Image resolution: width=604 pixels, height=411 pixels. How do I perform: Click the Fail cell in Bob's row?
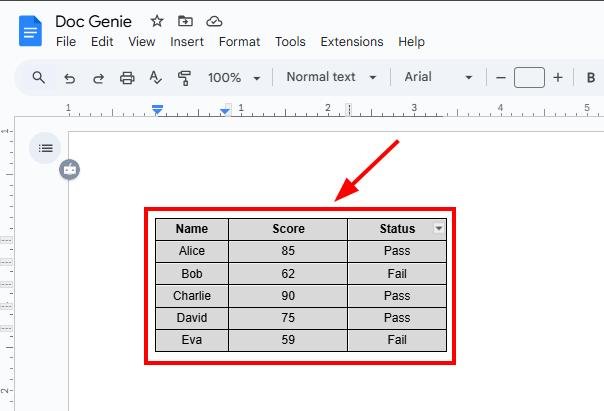click(x=397, y=273)
